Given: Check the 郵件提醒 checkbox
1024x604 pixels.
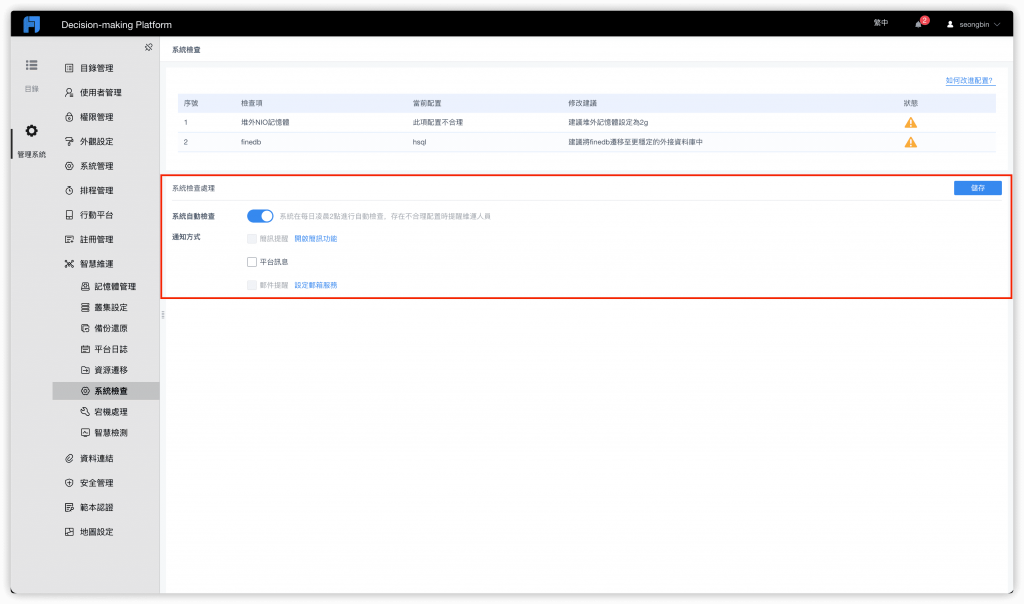Looking at the screenshot, I should [x=251, y=285].
